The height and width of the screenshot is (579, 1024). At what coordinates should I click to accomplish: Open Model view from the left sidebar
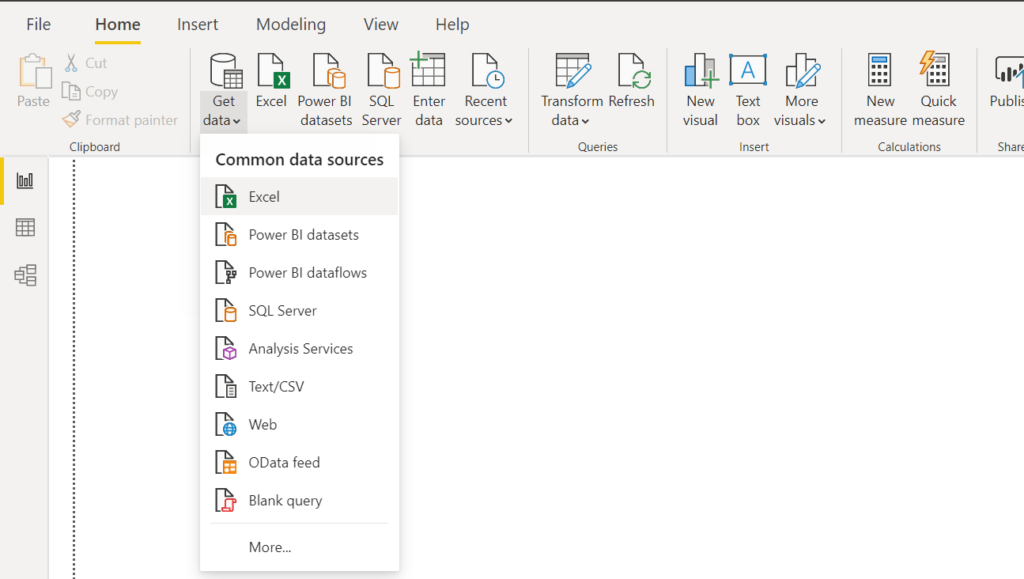[x=24, y=272]
